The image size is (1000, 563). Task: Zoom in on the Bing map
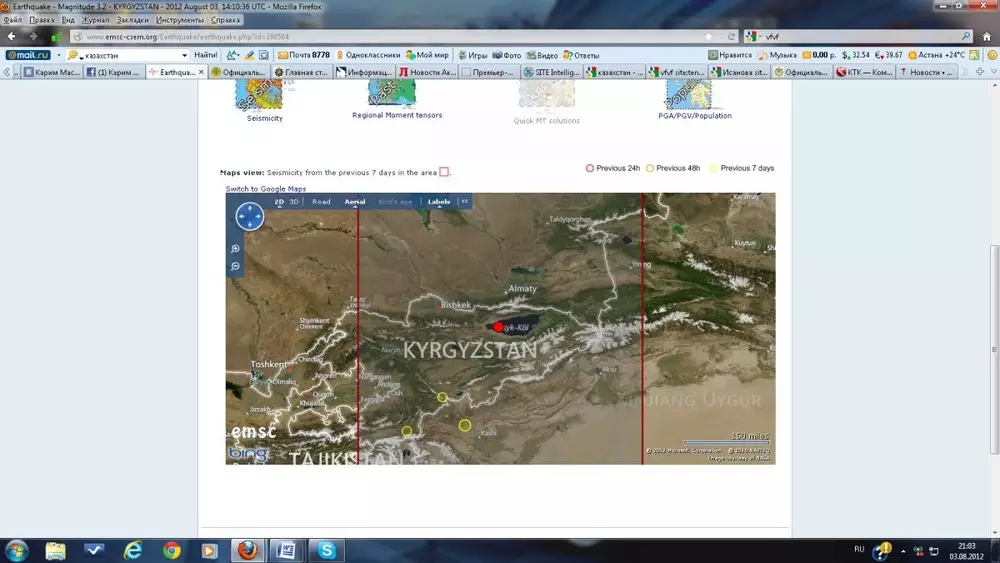(x=235, y=249)
